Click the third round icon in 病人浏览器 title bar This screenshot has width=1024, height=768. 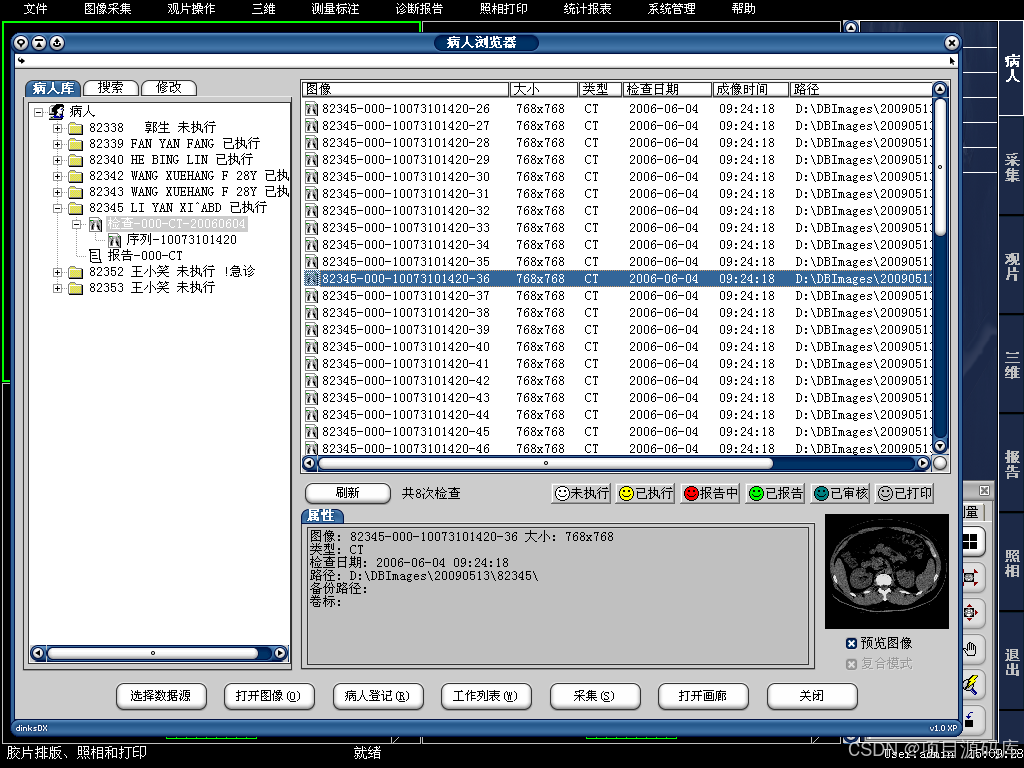[57, 43]
